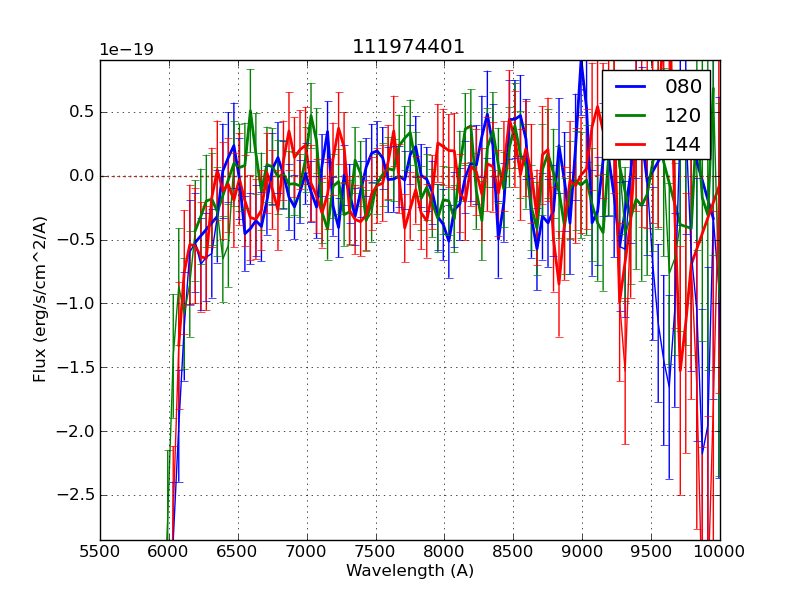Click the Wavelength (A) x-axis label

tap(410, 571)
